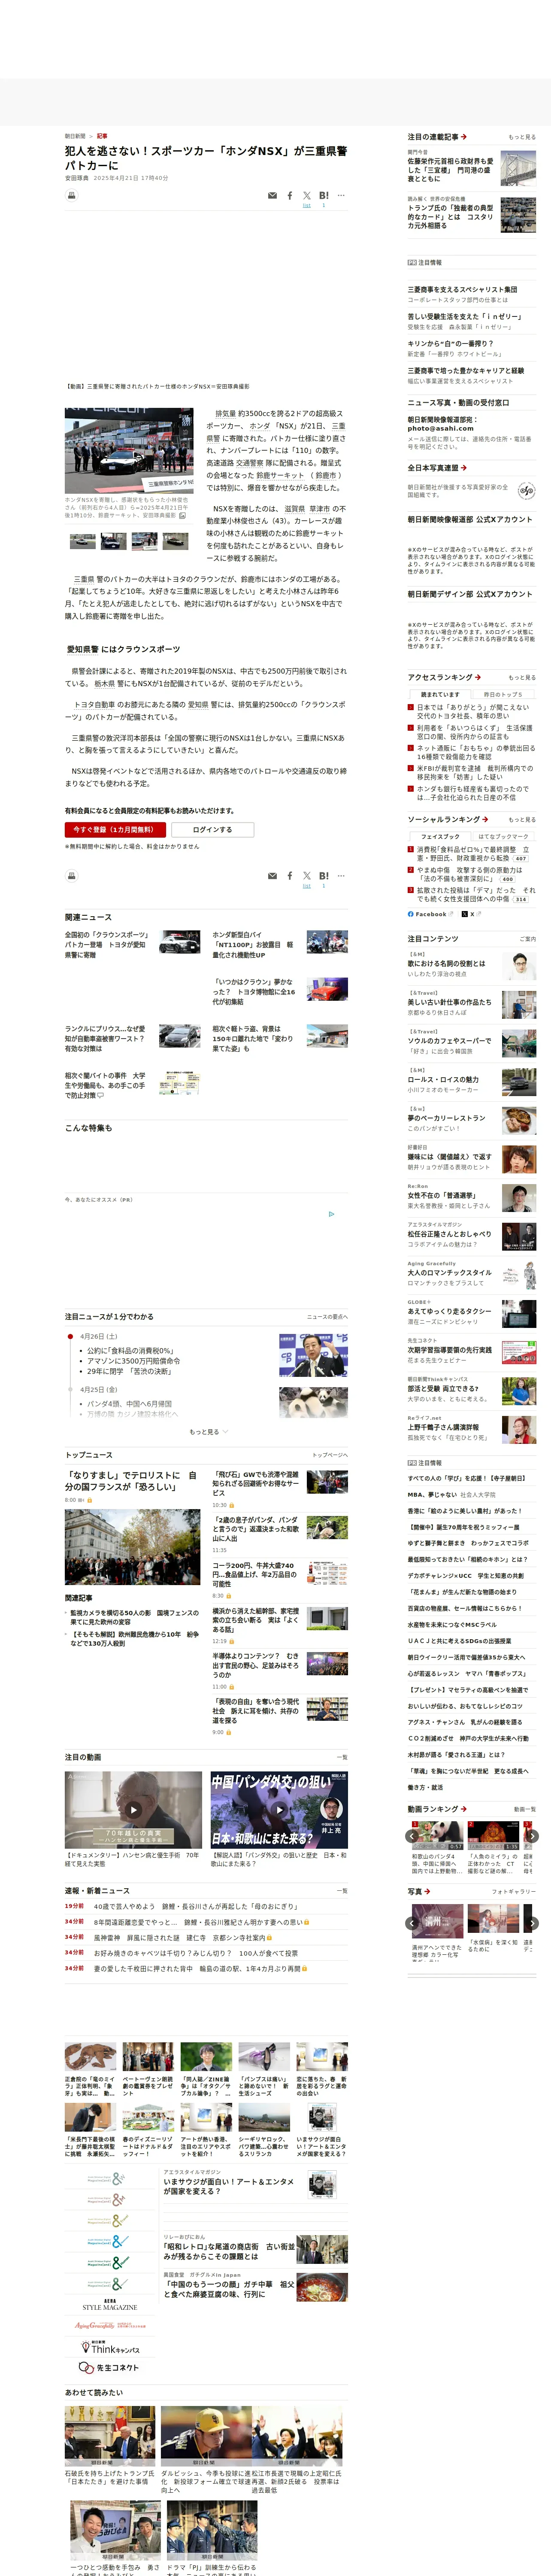Click the 朝日新聞 breadcrumb link

tap(75, 136)
